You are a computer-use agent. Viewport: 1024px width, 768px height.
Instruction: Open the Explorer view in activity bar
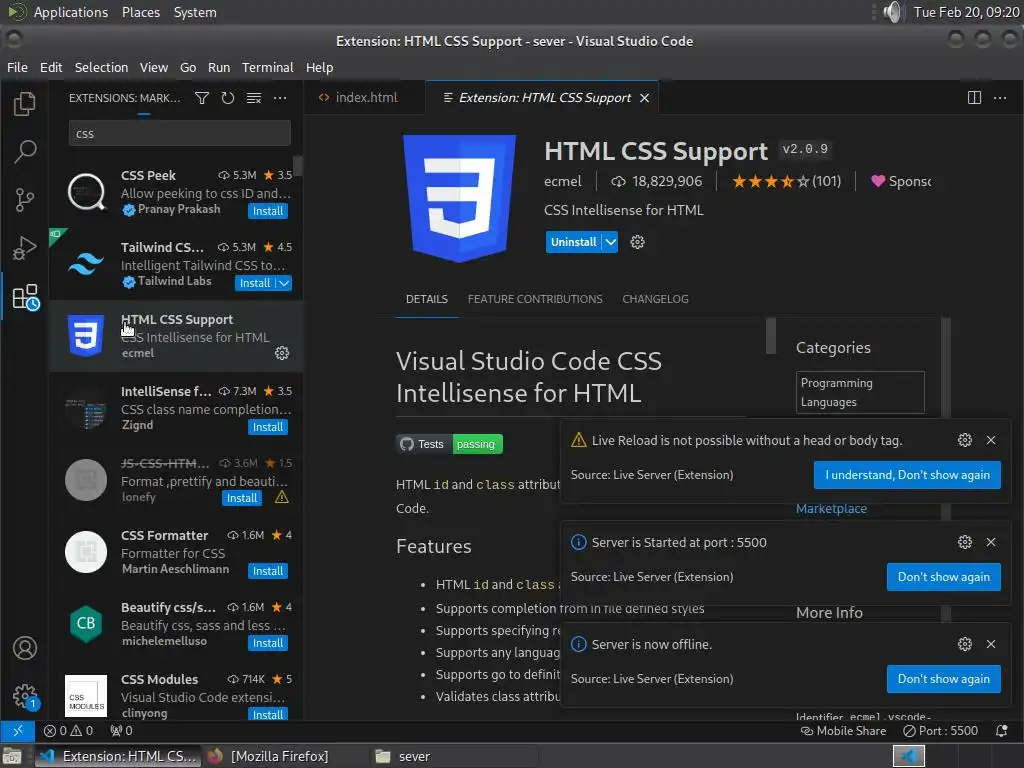point(25,103)
